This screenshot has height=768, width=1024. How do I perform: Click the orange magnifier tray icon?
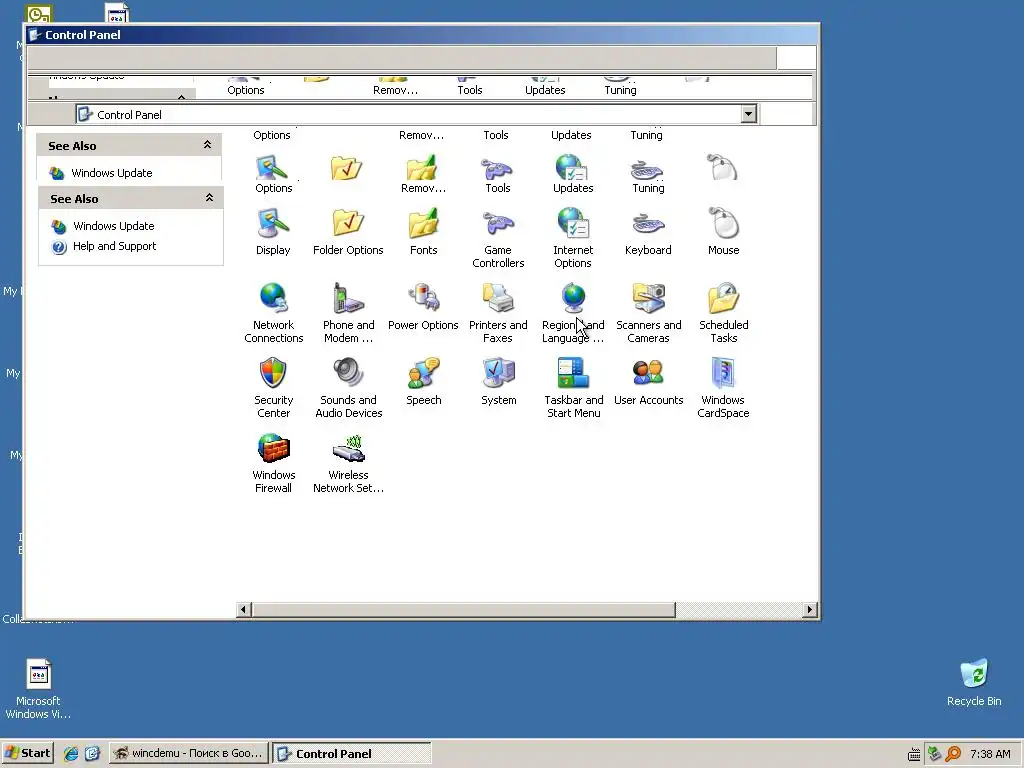click(953, 754)
